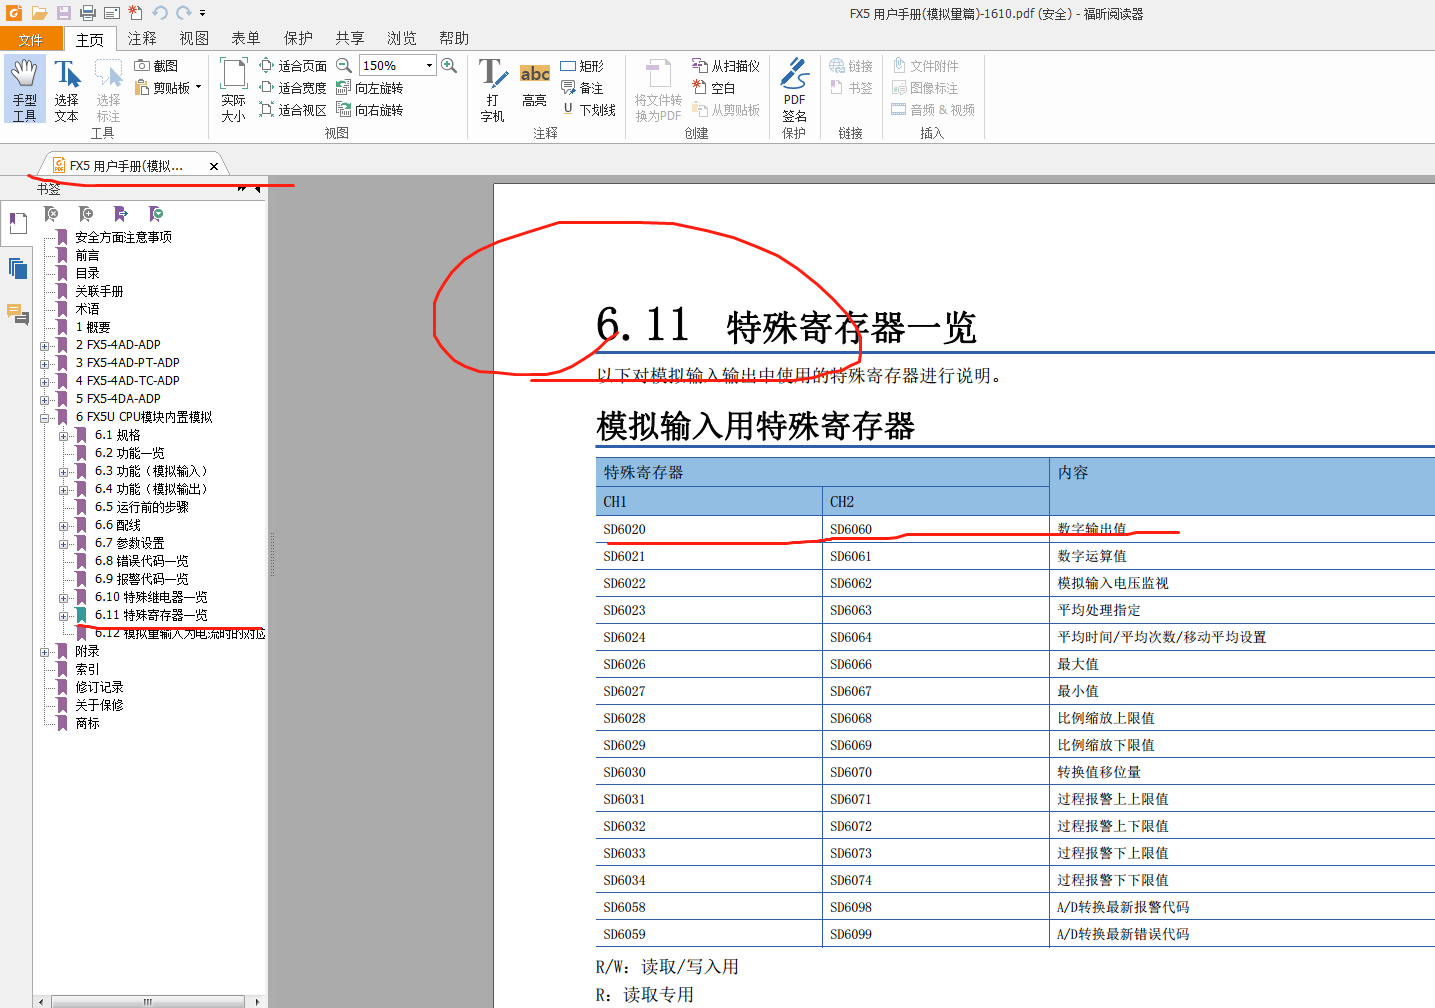This screenshot has width=1435, height=1008.
Task: Open the 150% zoom level dropdown
Action: coord(430,66)
